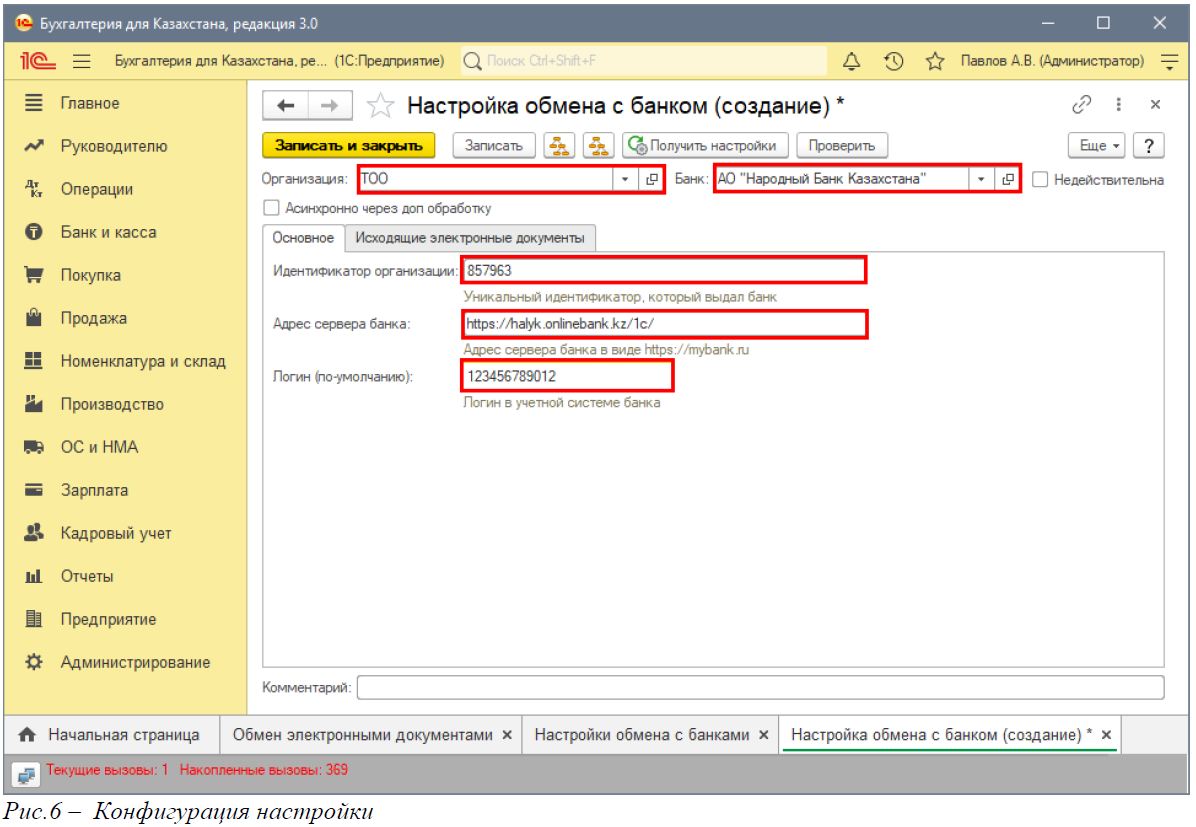Open the Еще dropdown menu

click(x=1097, y=145)
